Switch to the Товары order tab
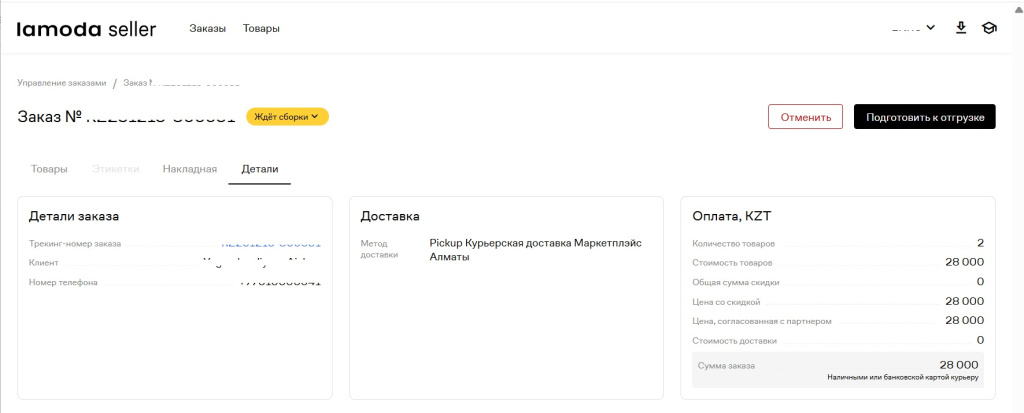The height and width of the screenshot is (413, 1024). [x=49, y=169]
